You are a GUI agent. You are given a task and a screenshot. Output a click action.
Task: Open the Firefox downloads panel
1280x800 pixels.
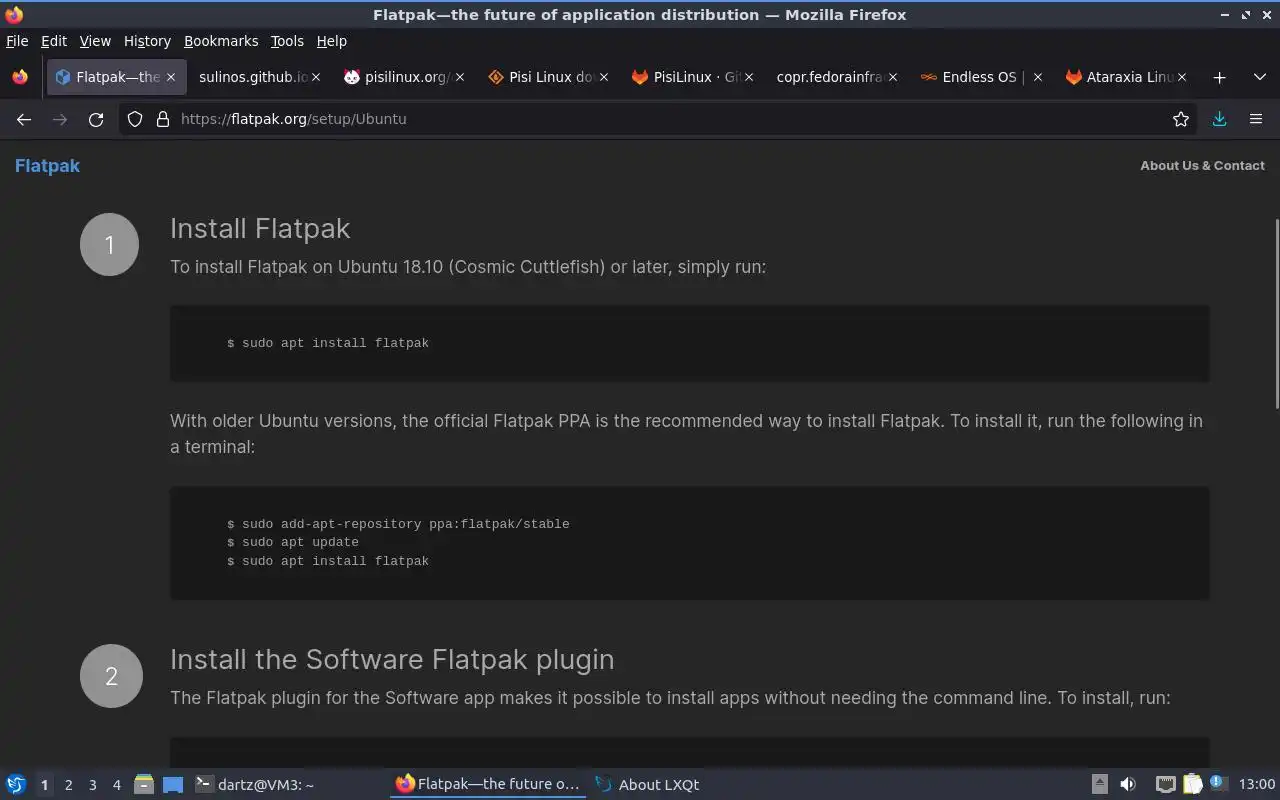pos(1219,119)
